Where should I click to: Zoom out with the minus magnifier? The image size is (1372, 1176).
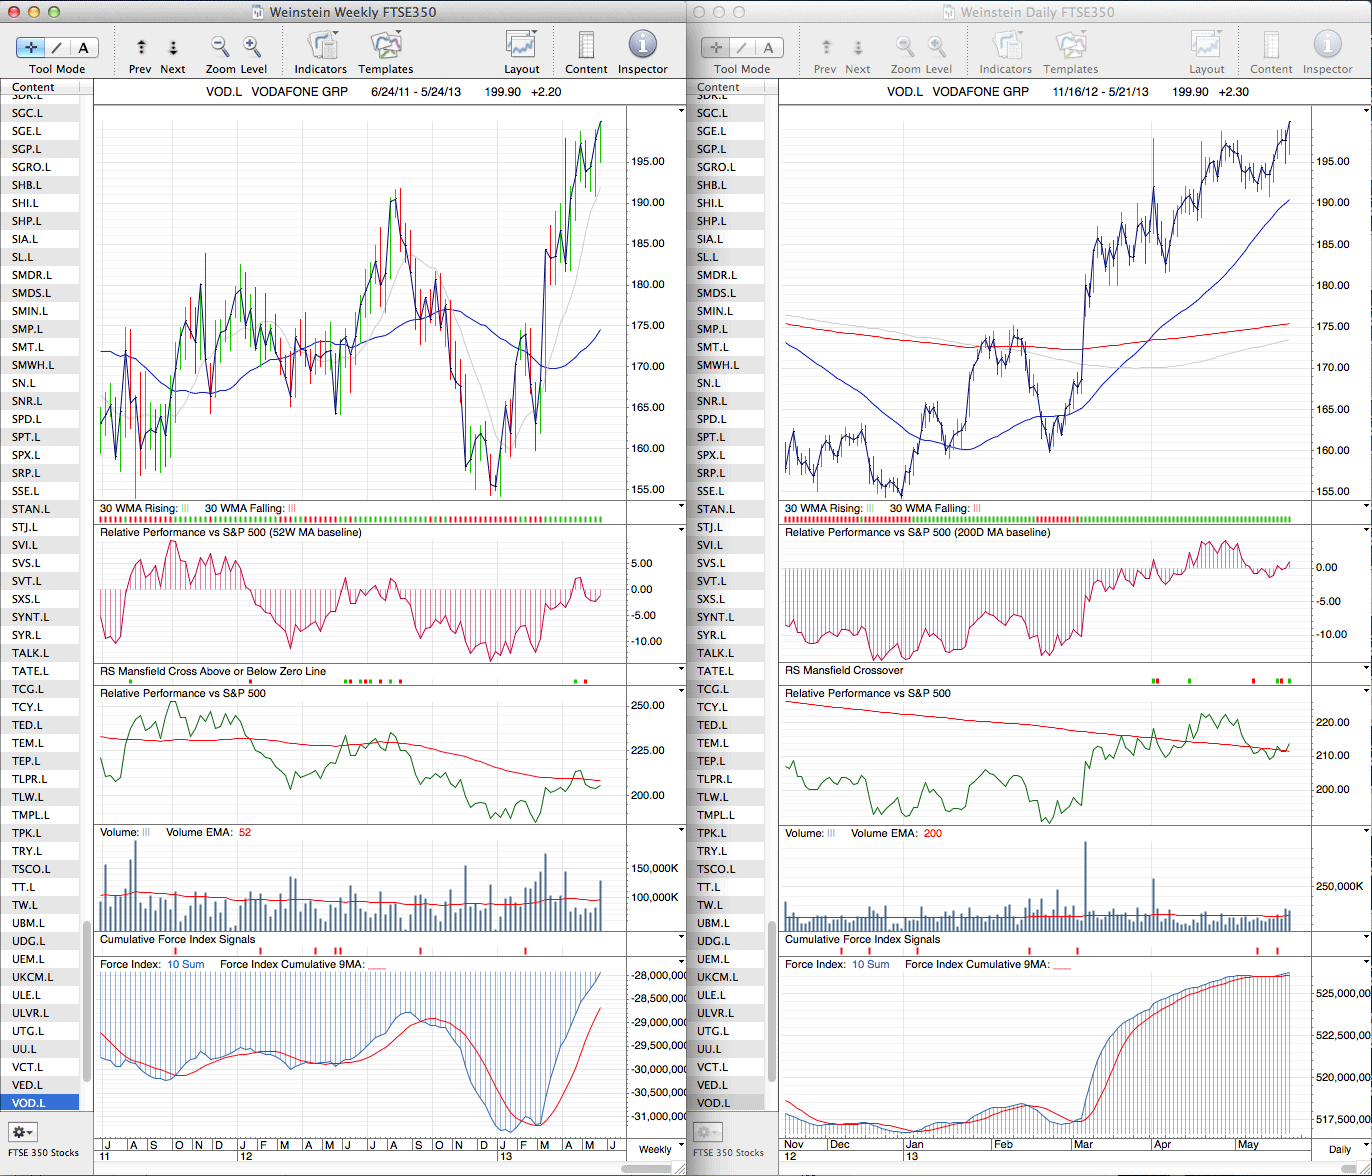220,47
